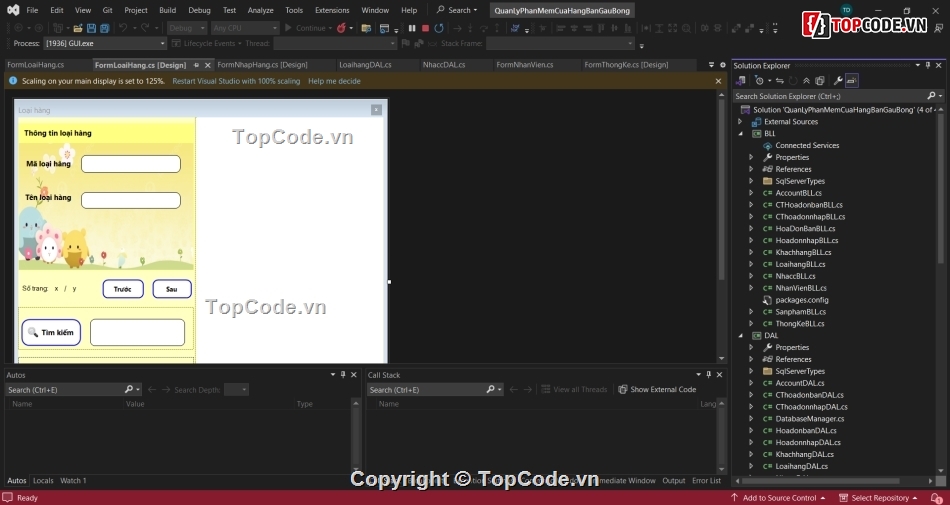
Task: Click Collapse All in Solution Explorer toolbar
Action: [806, 80]
